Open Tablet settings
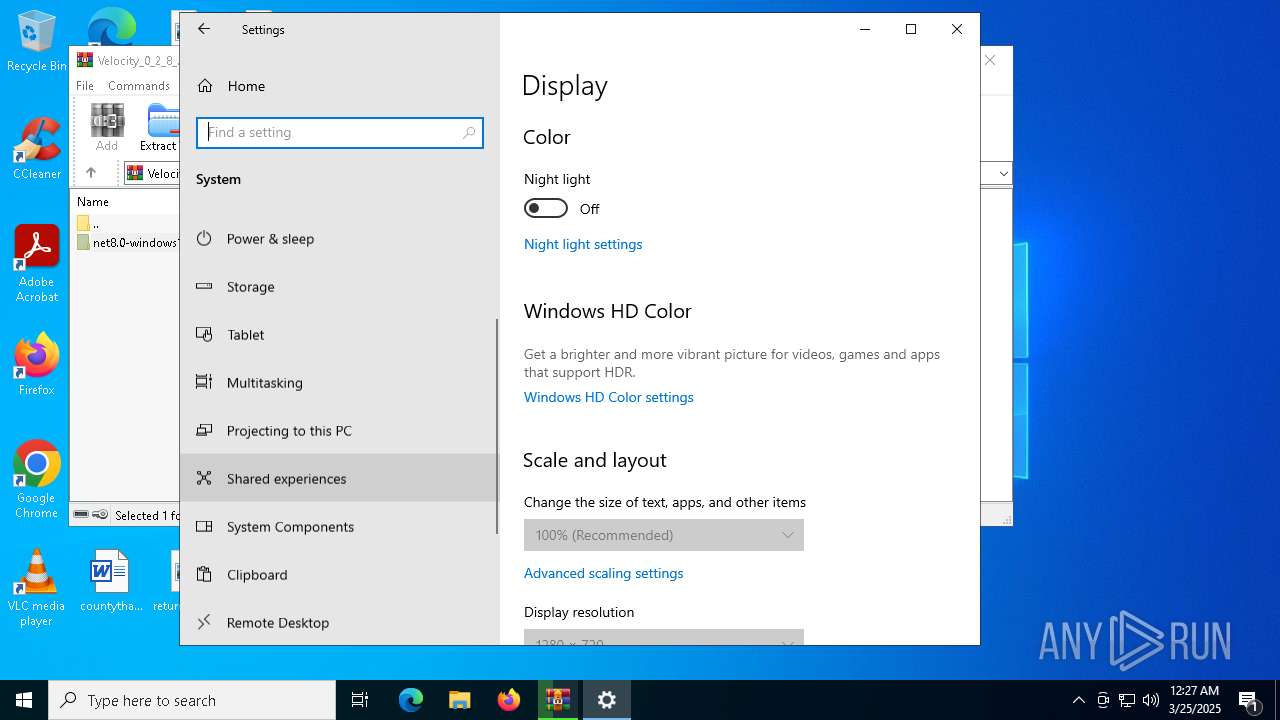 340,334
